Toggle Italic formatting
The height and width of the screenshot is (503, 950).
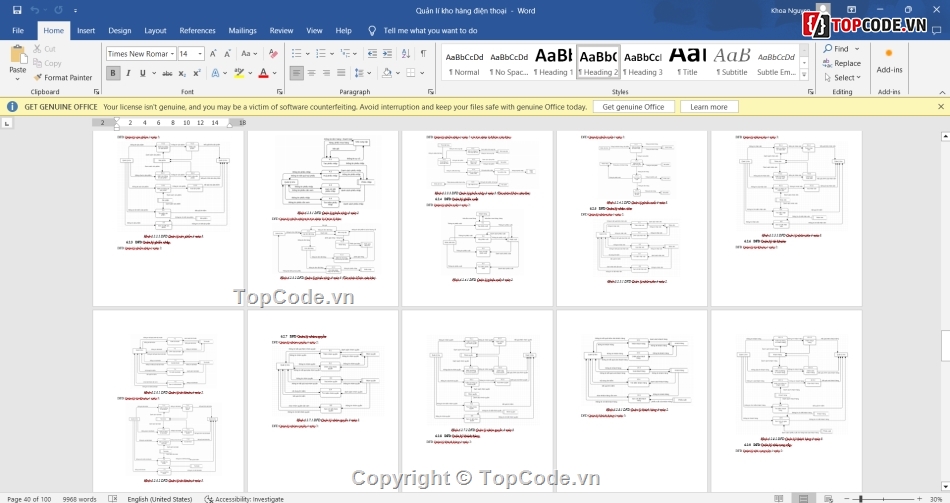(x=128, y=73)
